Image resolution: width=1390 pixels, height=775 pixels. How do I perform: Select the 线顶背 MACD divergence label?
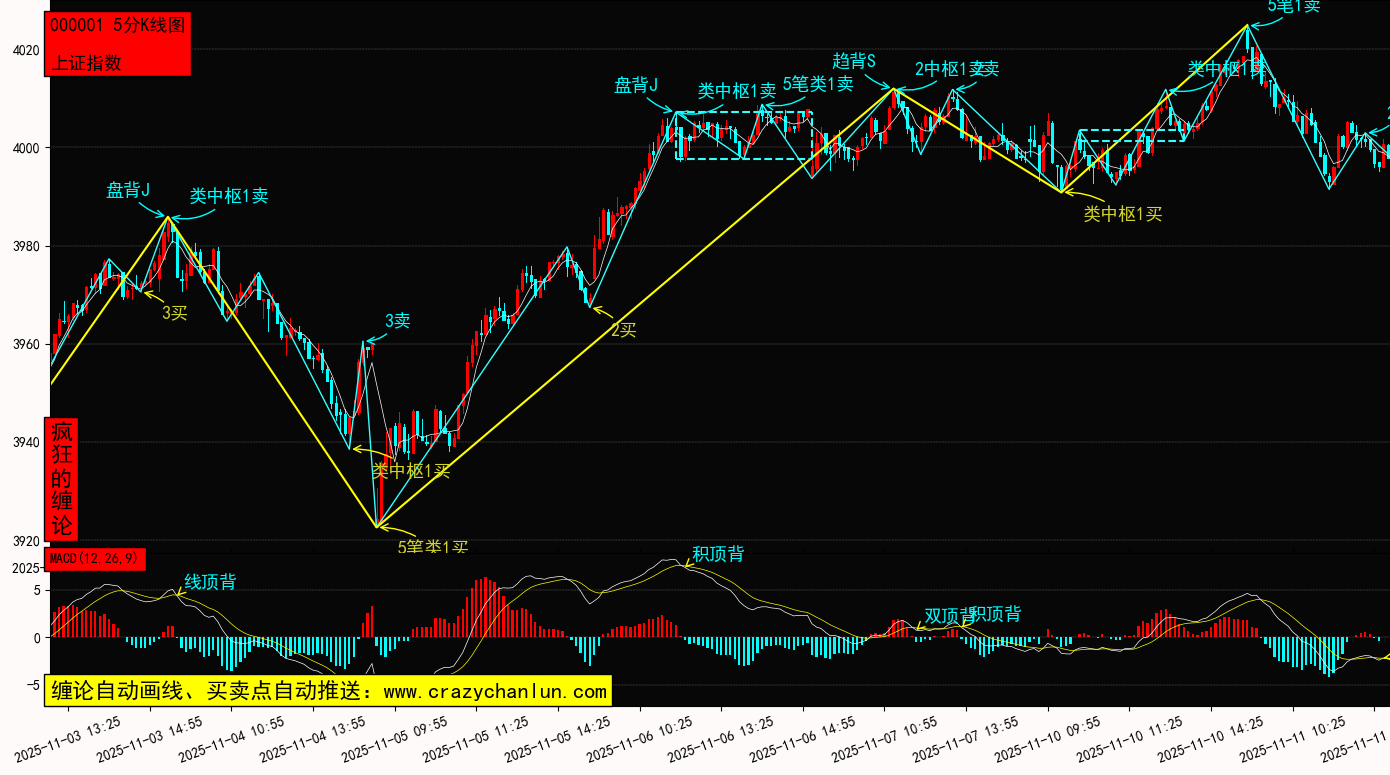click(x=210, y=582)
